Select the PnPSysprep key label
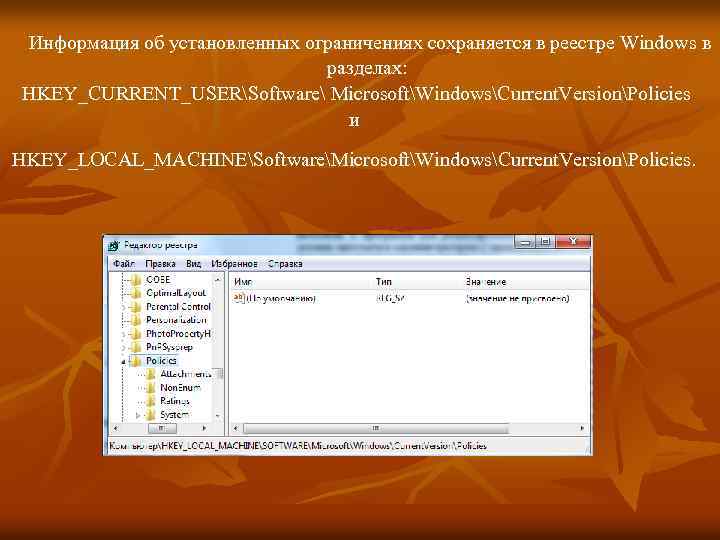Screen dimensions: 720x540 click(x=169, y=347)
